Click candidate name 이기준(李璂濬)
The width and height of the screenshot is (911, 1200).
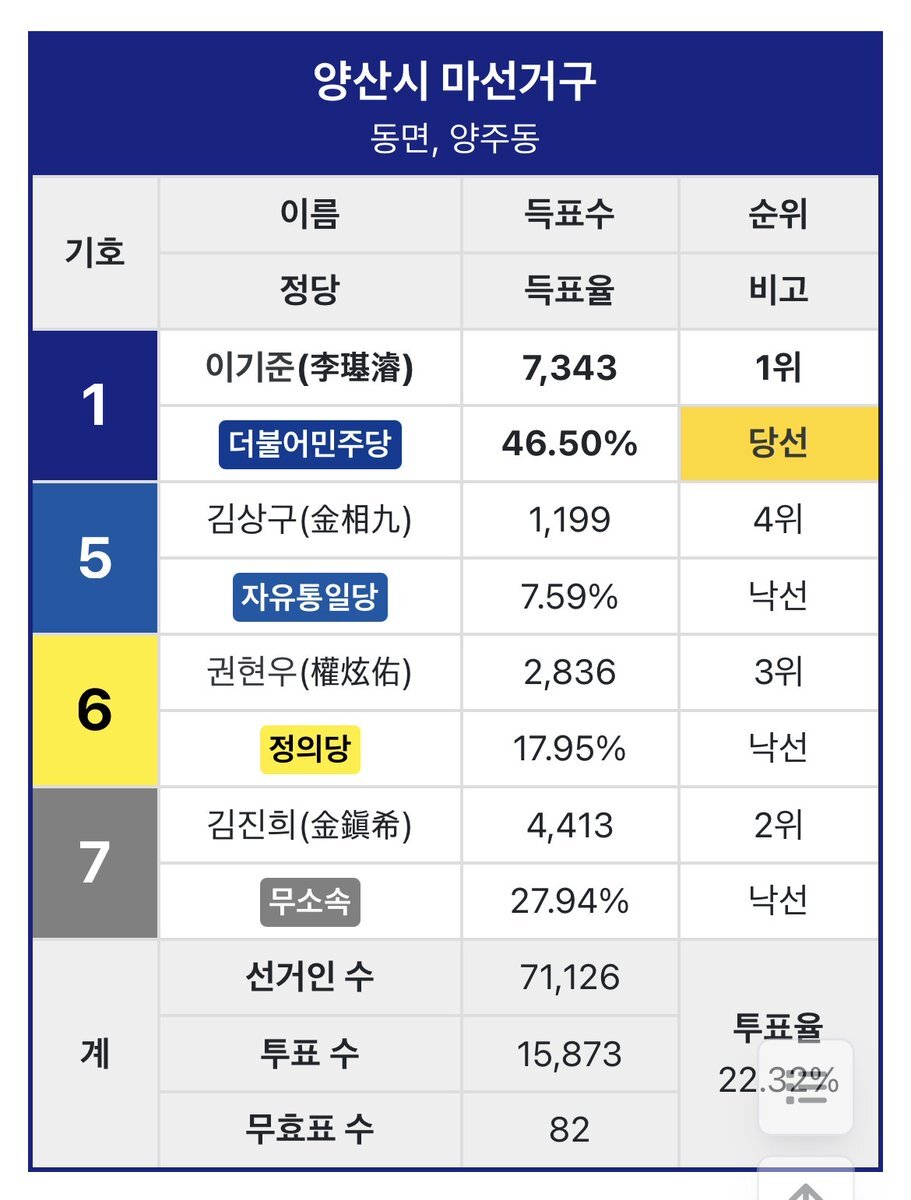pyautogui.click(x=310, y=369)
